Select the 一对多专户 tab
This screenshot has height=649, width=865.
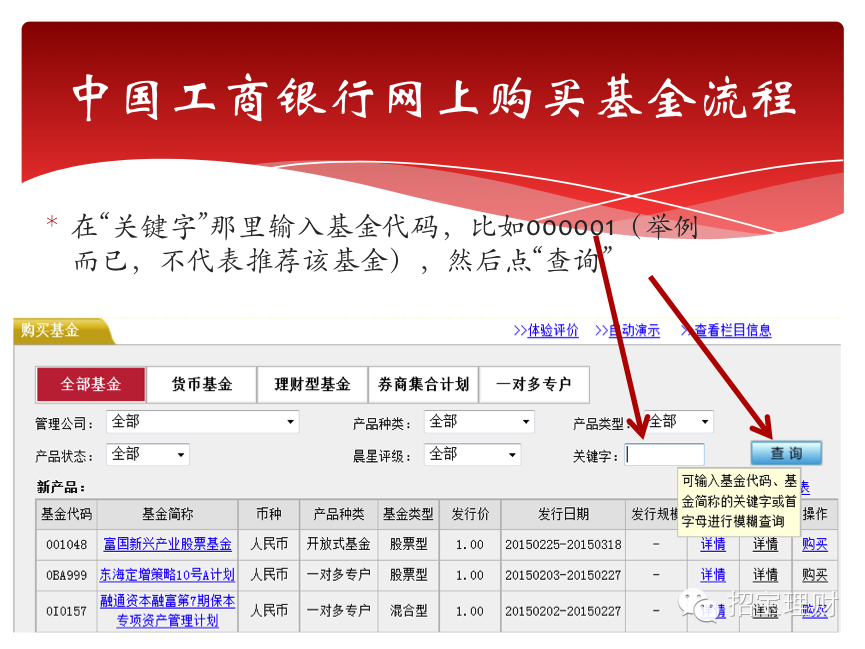pyautogui.click(x=534, y=384)
